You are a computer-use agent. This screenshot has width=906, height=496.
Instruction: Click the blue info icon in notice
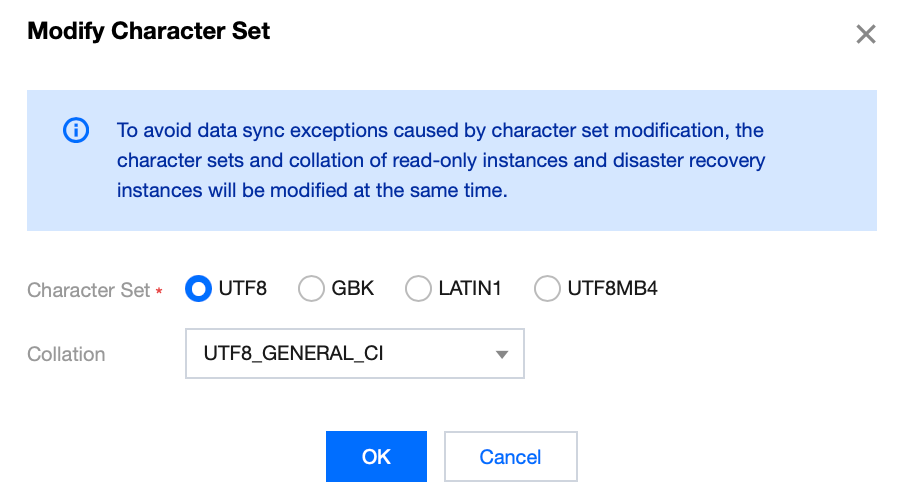[76, 131]
